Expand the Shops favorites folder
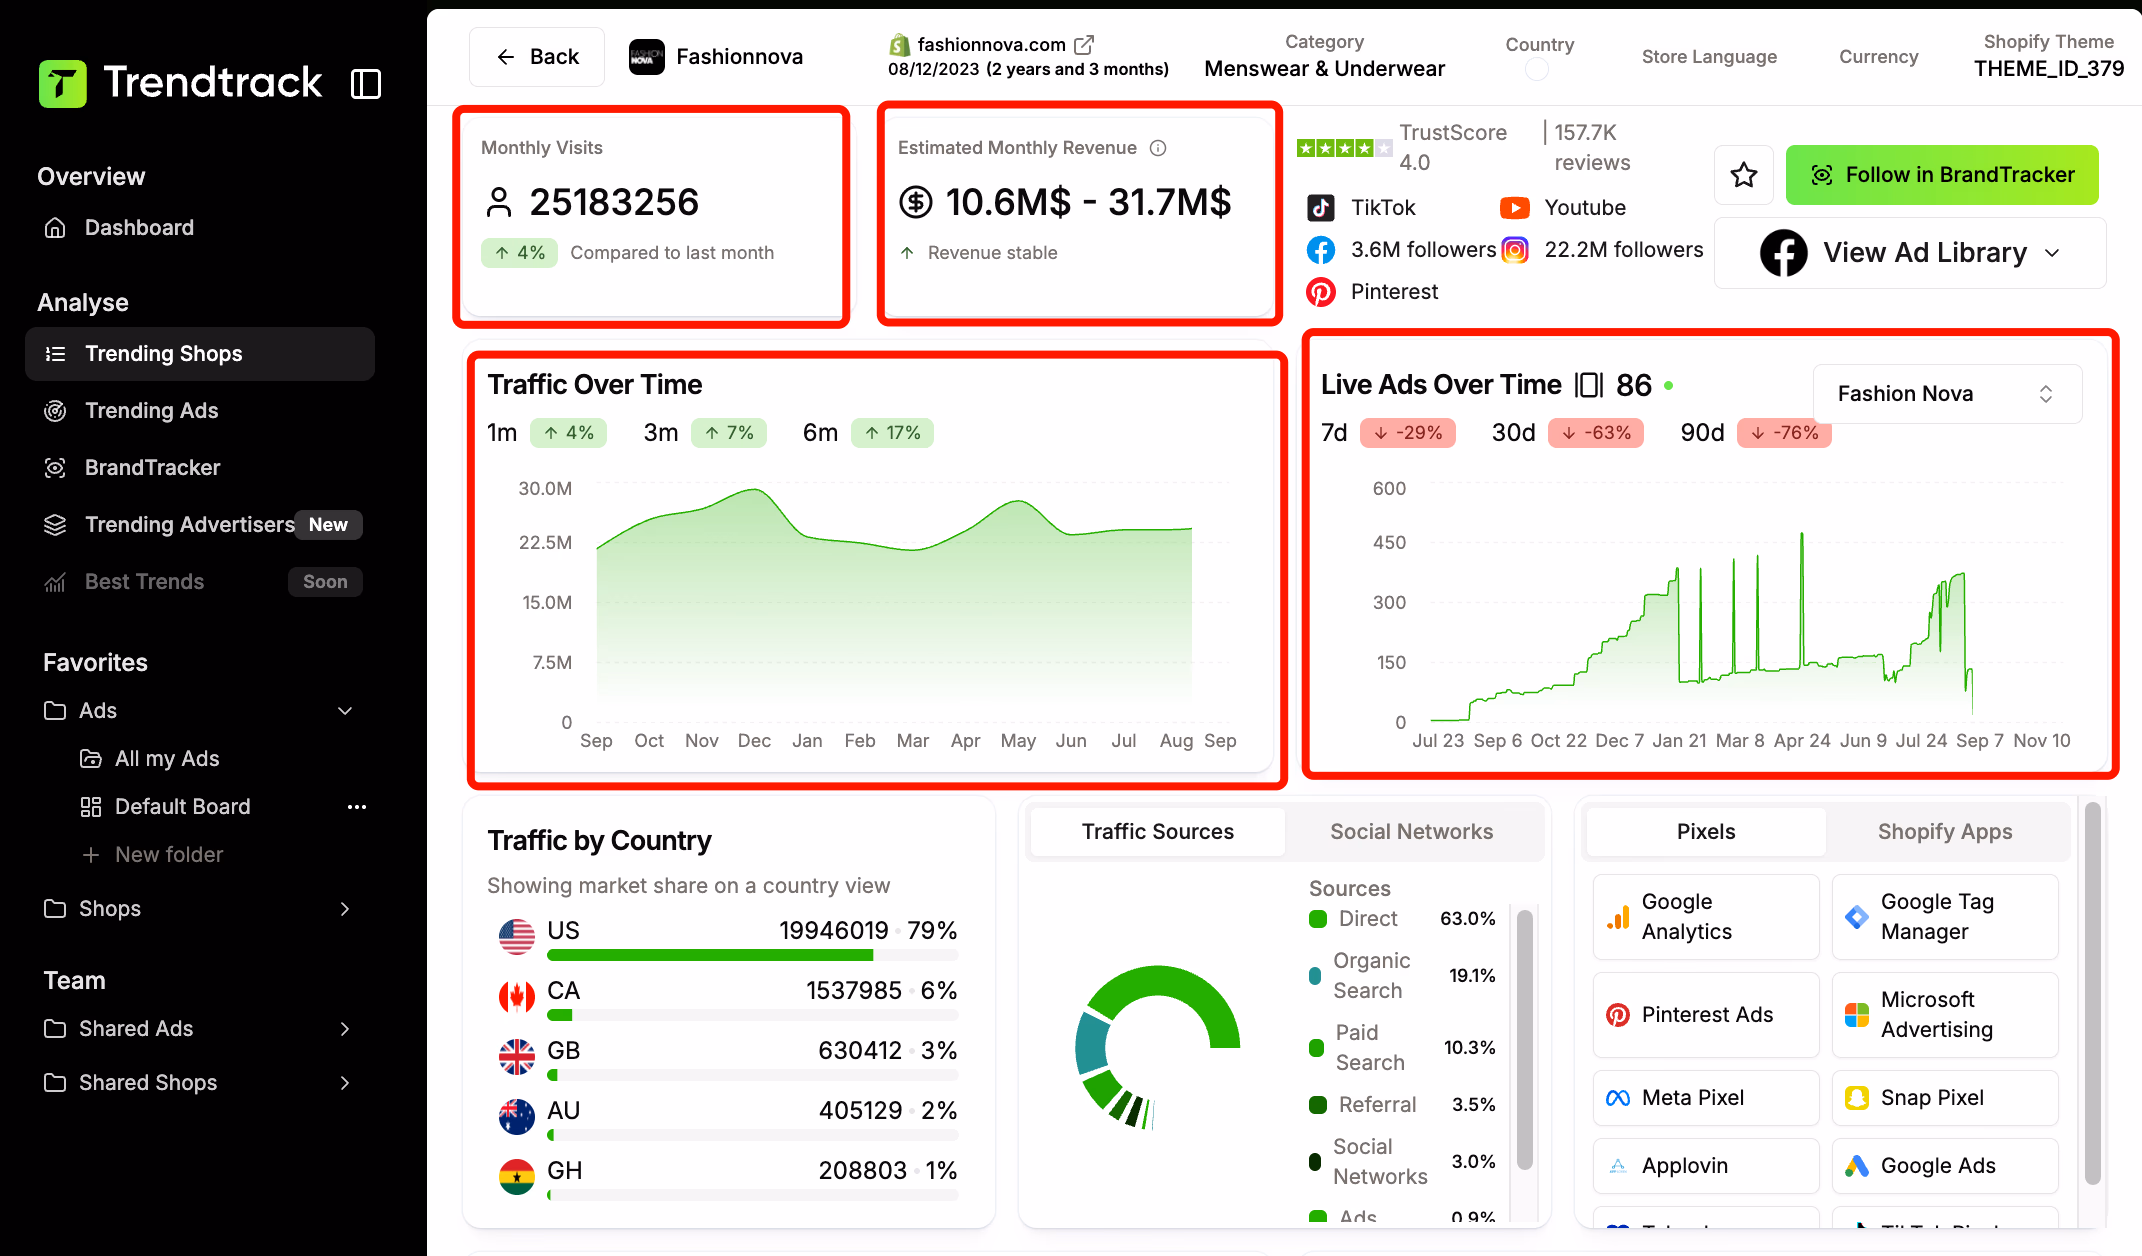Screen dimensions: 2142x1256 coord(345,908)
